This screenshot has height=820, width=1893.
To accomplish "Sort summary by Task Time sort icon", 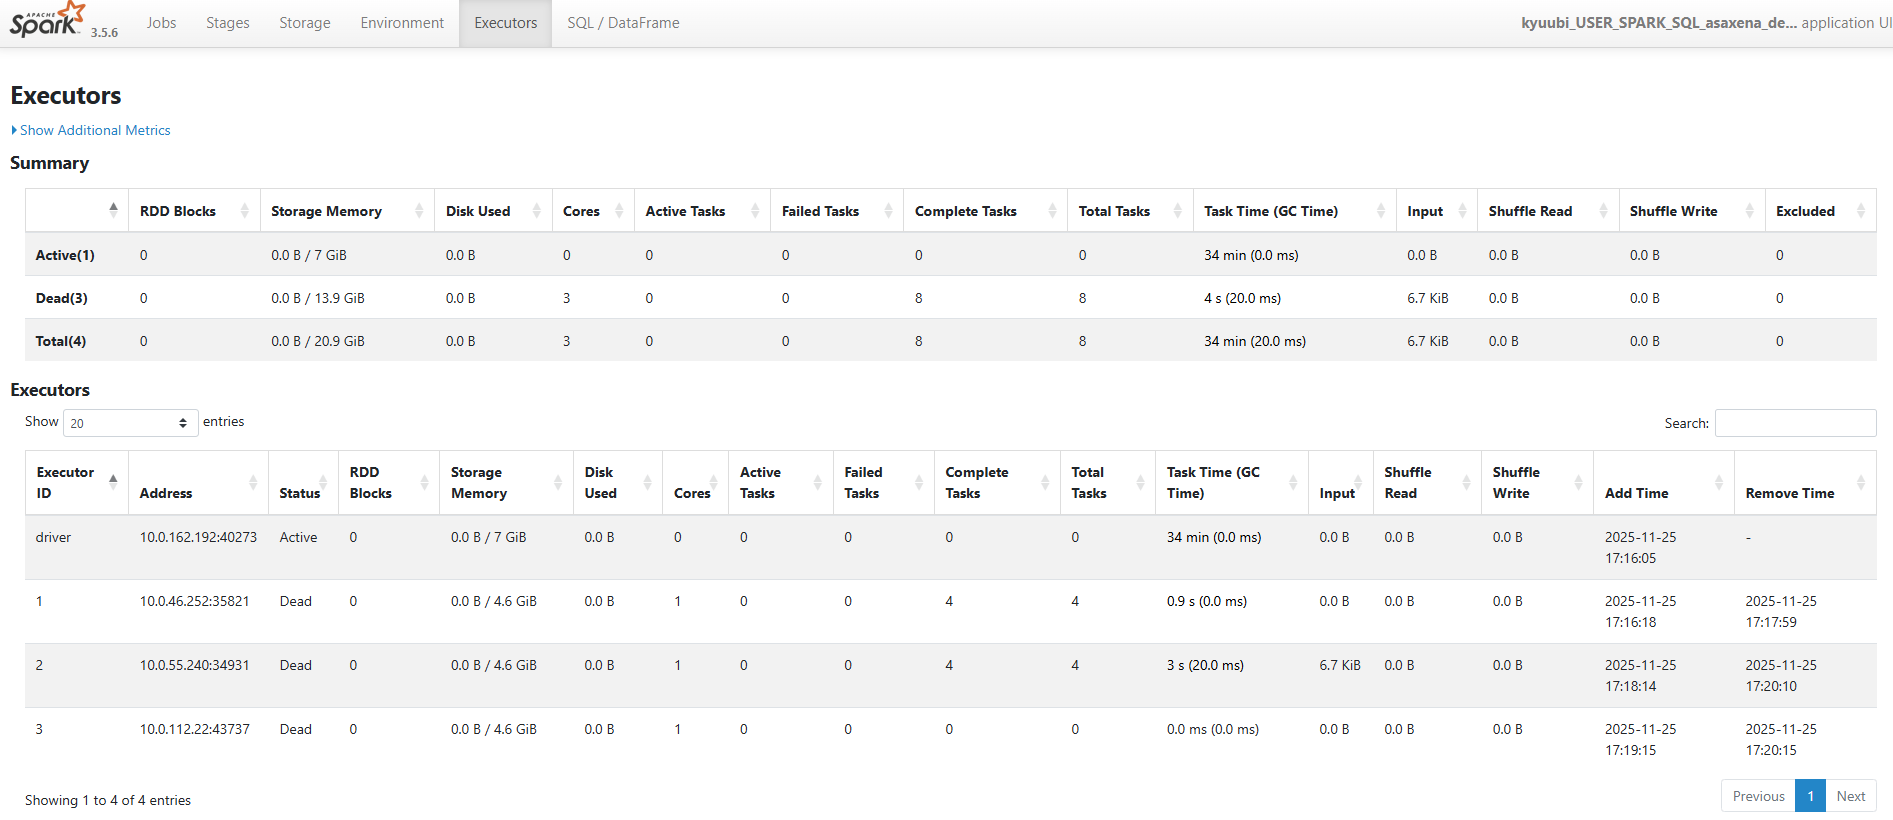I will click(1381, 211).
